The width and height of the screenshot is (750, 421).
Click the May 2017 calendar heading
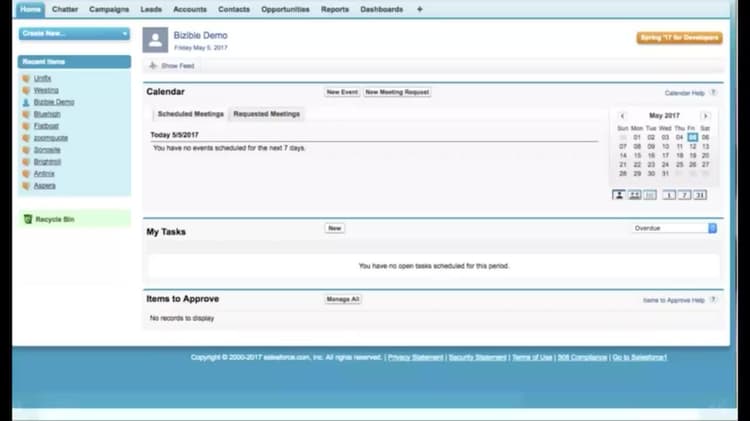[x=664, y=116]
